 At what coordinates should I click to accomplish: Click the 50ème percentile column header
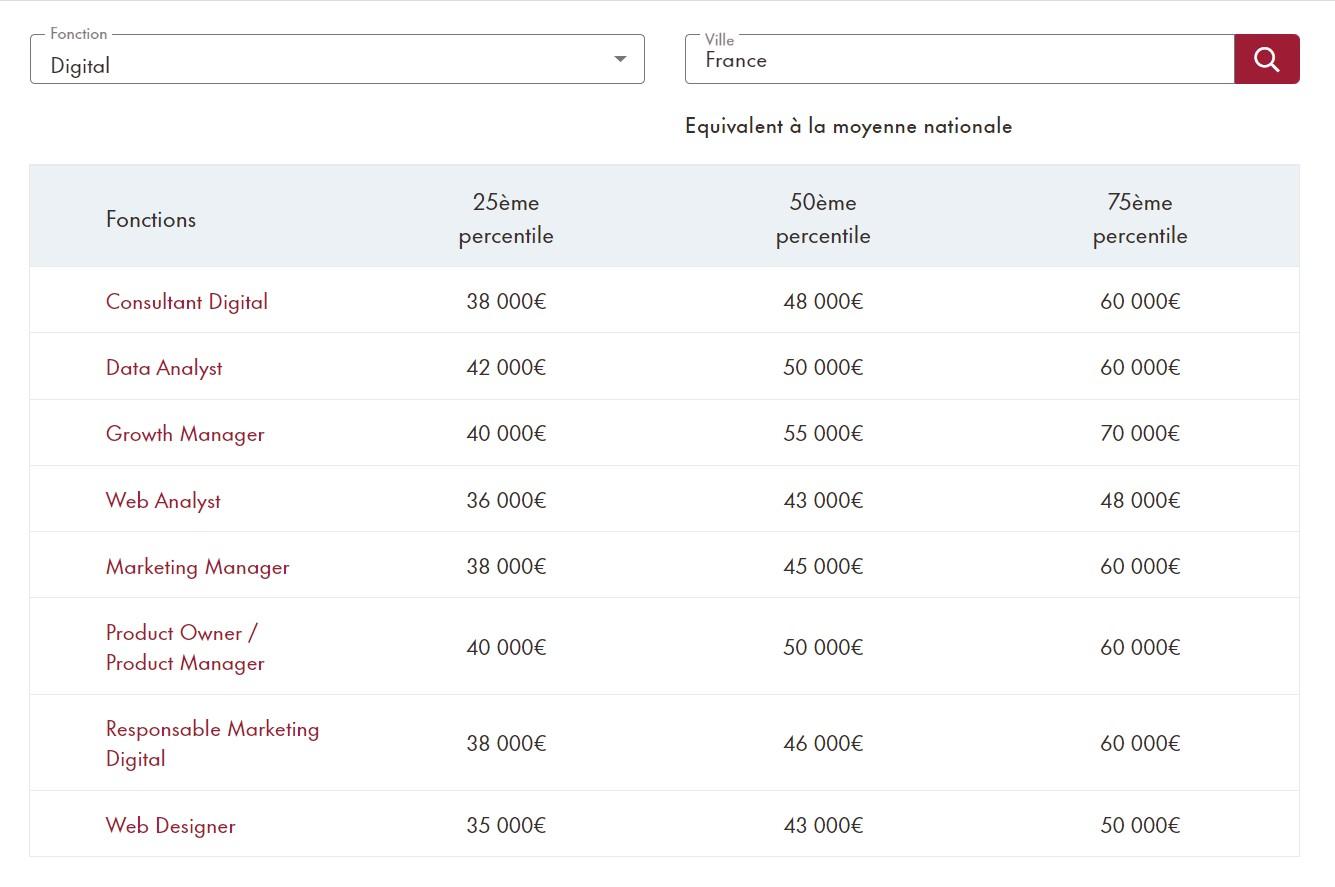point(823,218)
